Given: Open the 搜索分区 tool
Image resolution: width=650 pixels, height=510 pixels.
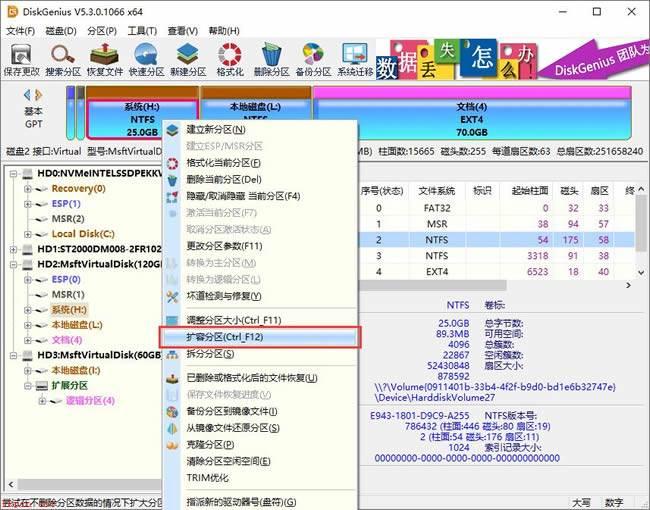Looking at the screenshot, I should [63, 60].
